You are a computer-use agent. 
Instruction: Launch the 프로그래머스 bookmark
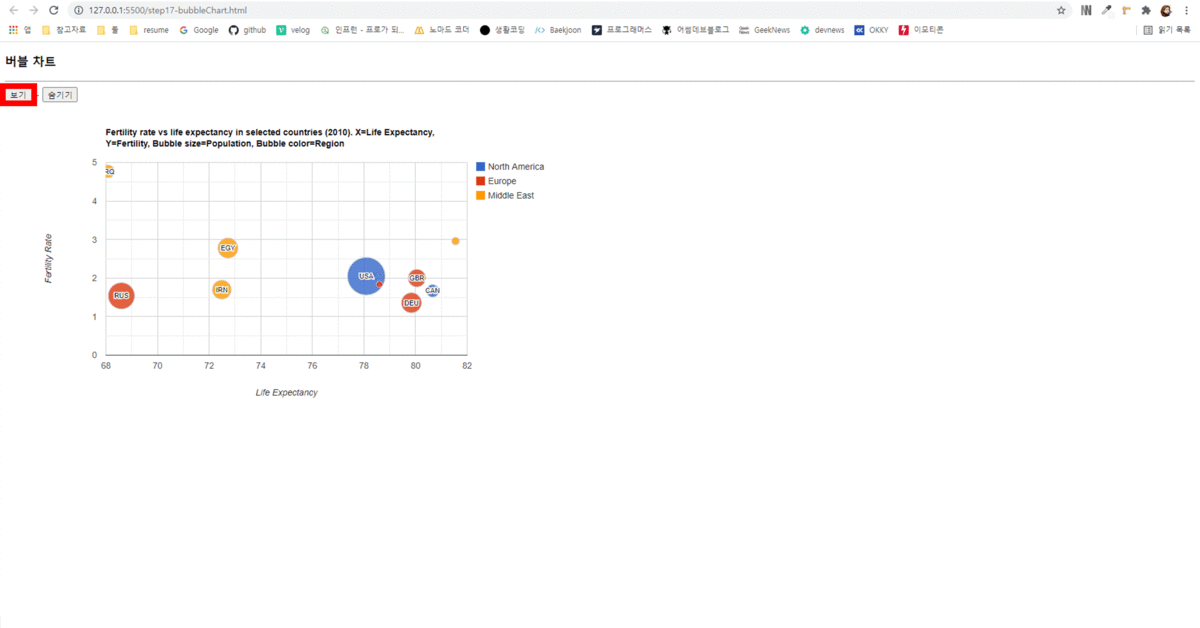point(620,30)
